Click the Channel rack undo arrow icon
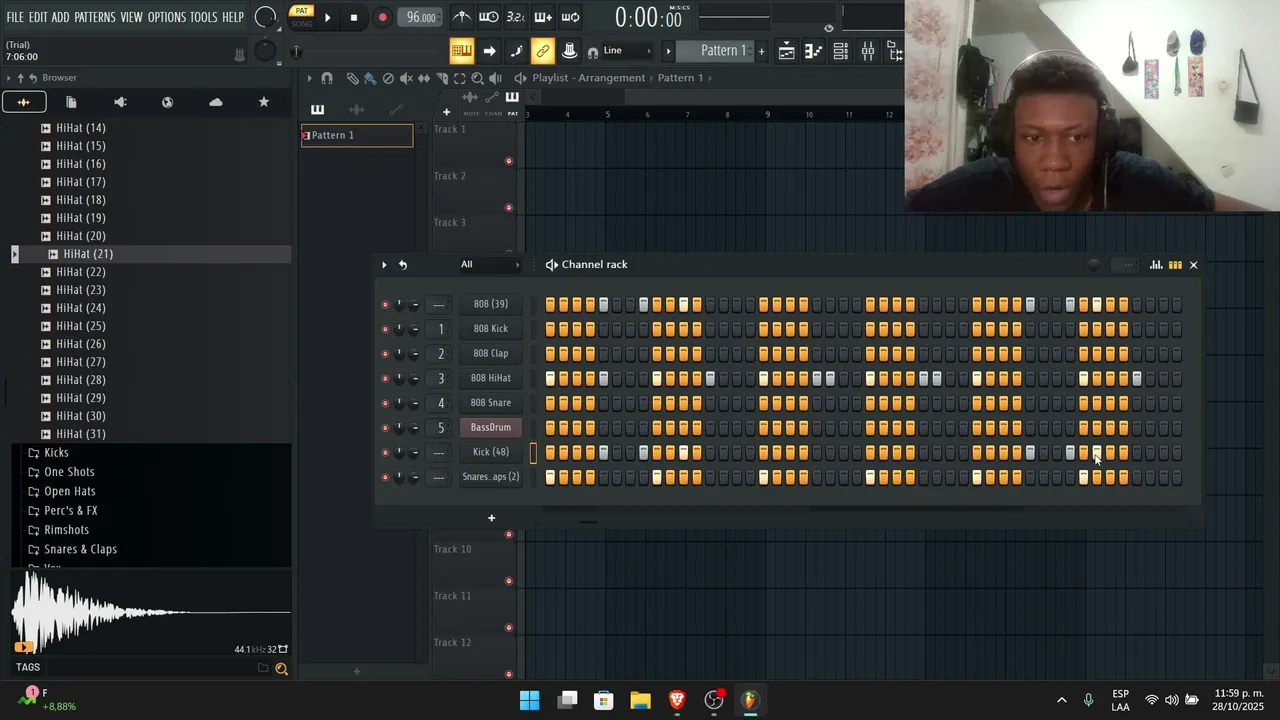This screenshot has width=1280, height=720. click(403, 265)
